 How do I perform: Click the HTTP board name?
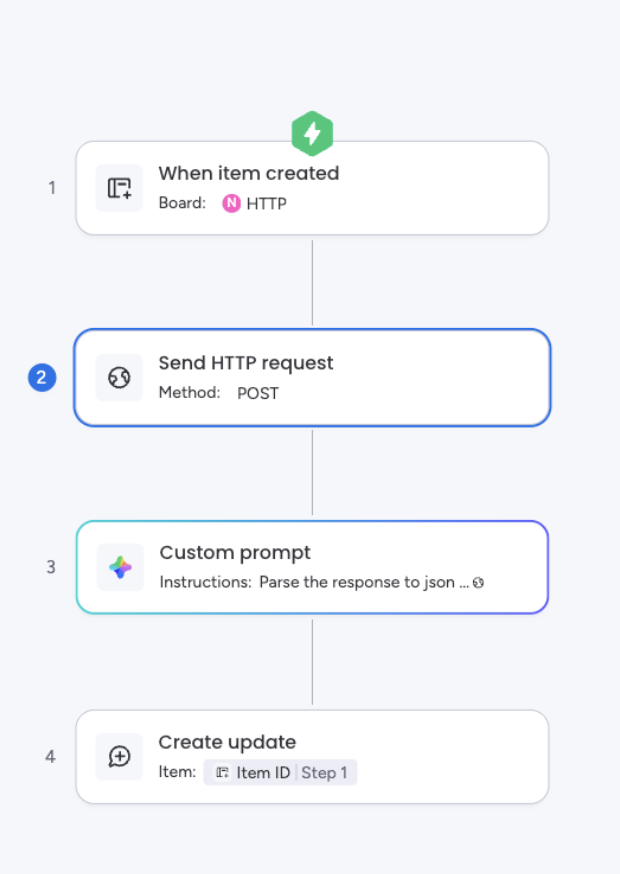click(x=267, y=203)
